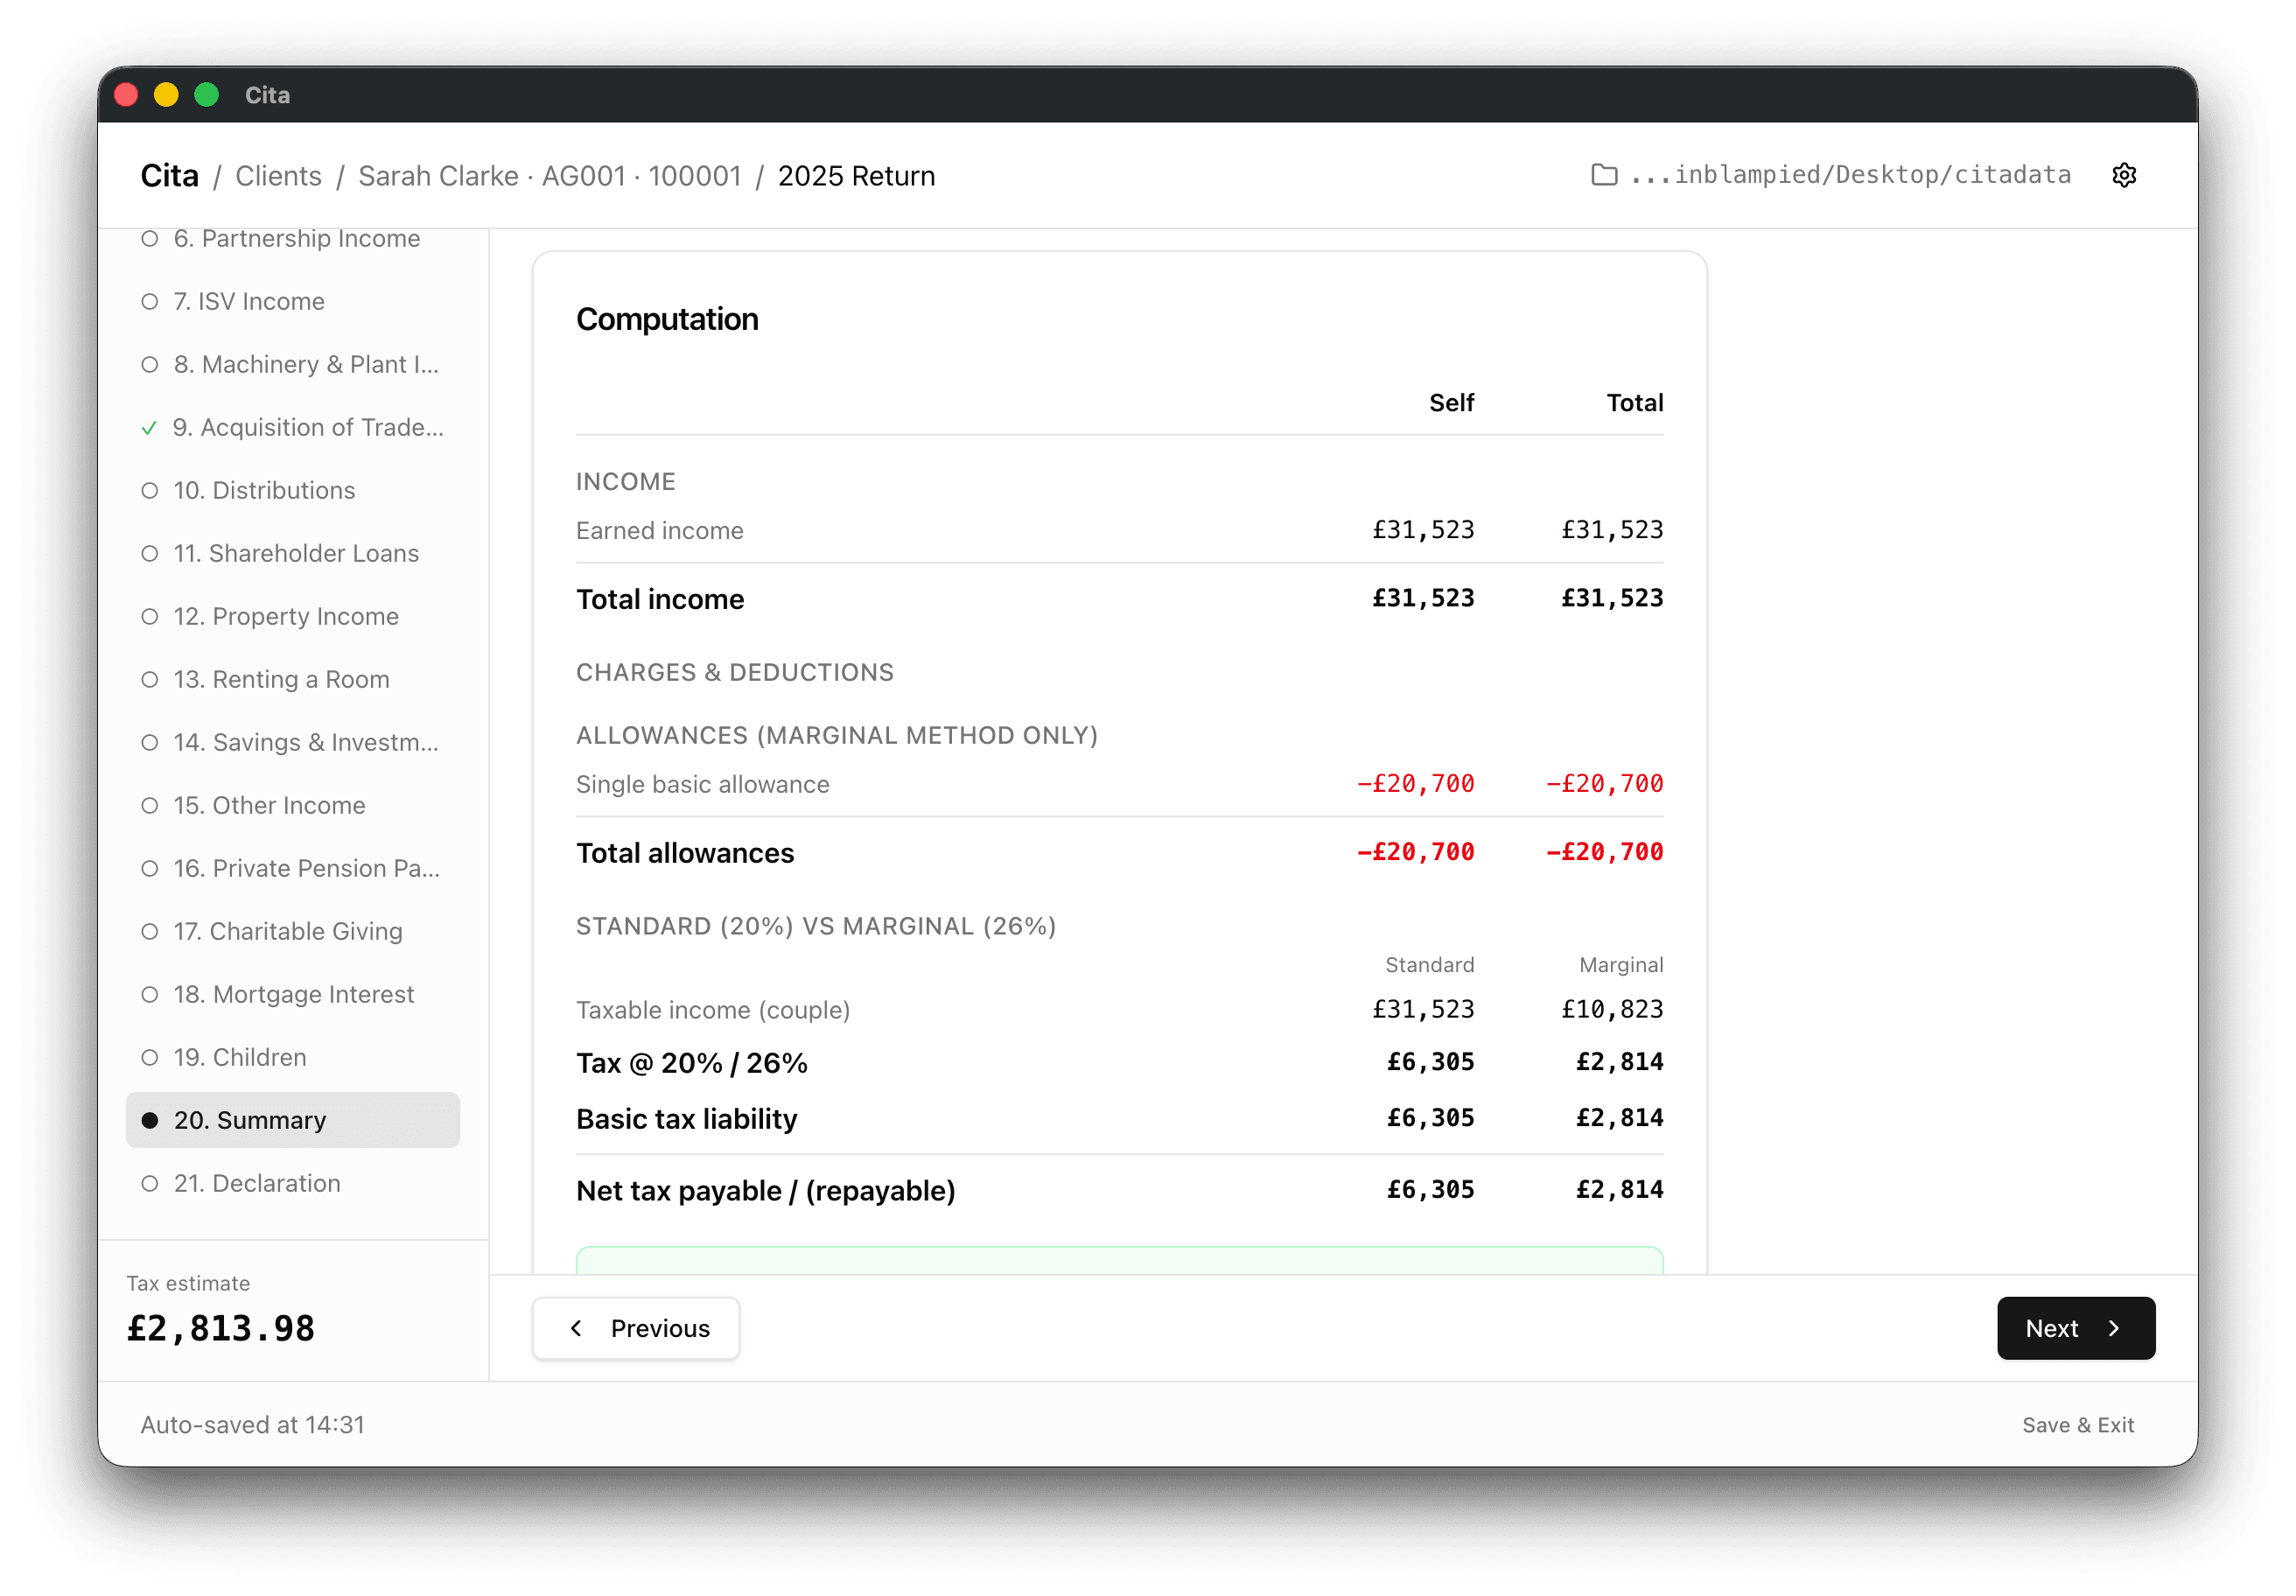Click the Self column header
The width and height of the screenshot is (2296, 1596).
click(1451, 403)
